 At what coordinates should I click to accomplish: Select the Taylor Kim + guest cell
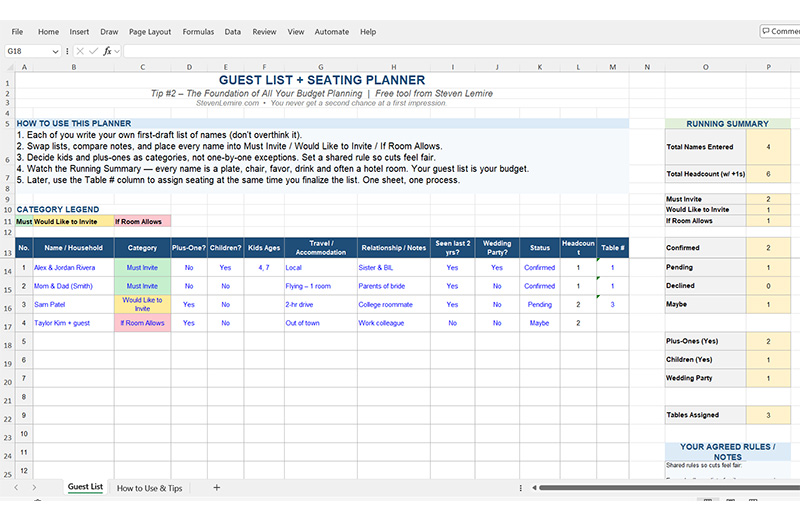point(73,323)
